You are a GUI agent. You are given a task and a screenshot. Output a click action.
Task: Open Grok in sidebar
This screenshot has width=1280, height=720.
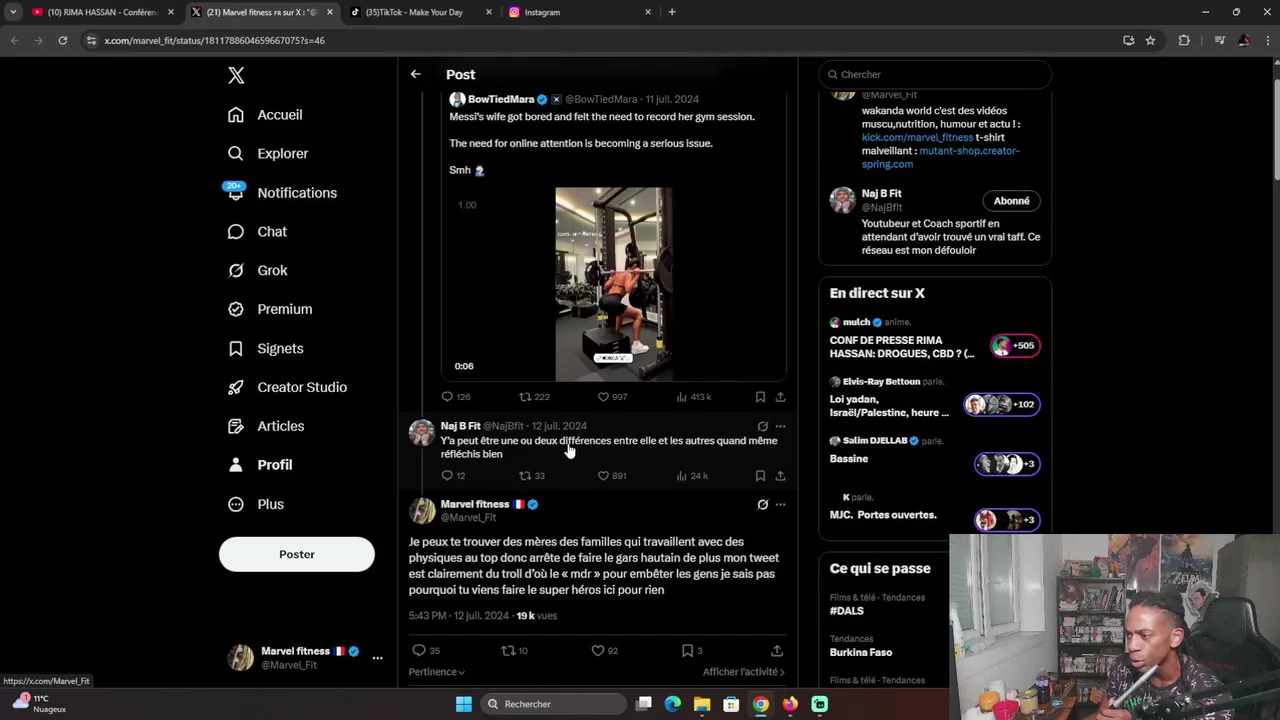[x=256, y=271]
